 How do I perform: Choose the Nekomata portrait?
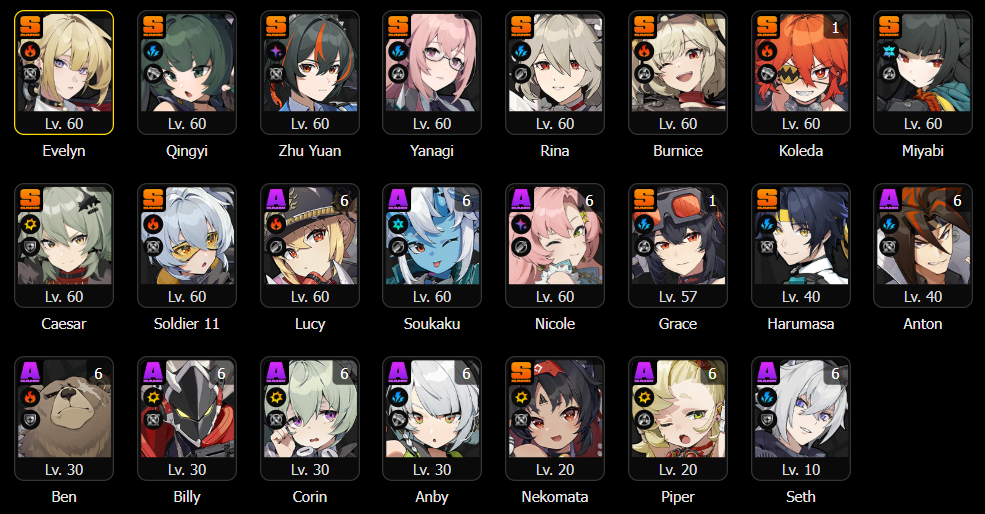coord(555,409)
